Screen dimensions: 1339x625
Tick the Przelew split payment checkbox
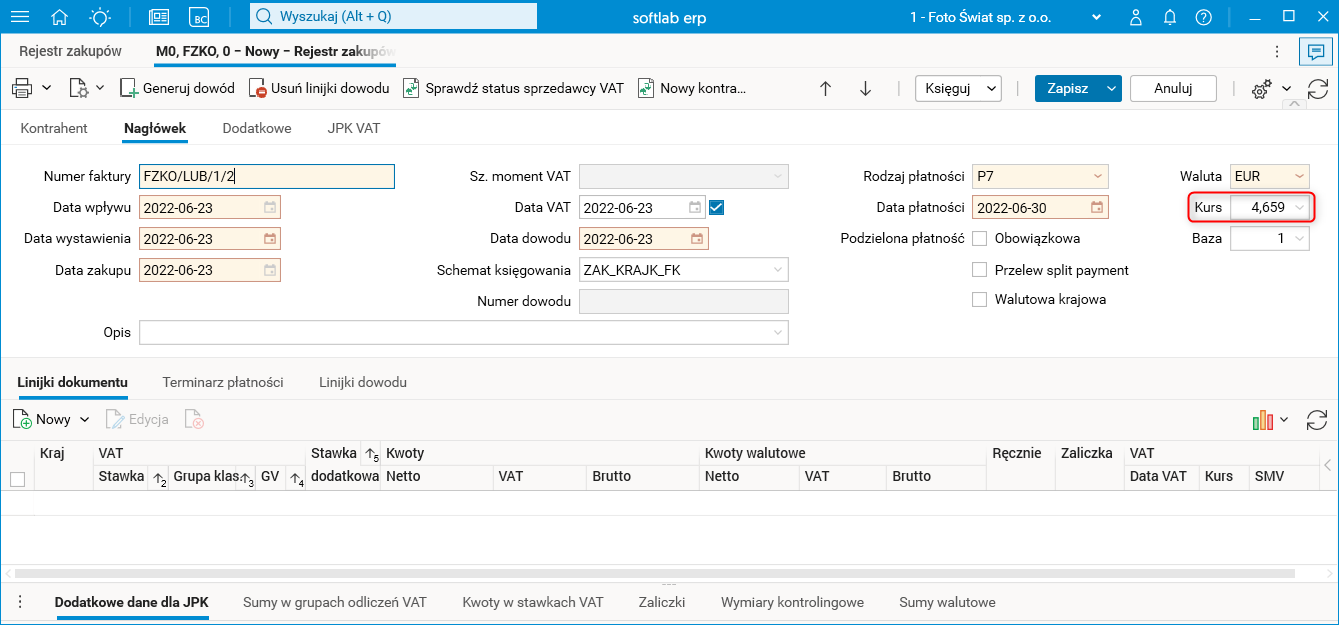[980, 270]
